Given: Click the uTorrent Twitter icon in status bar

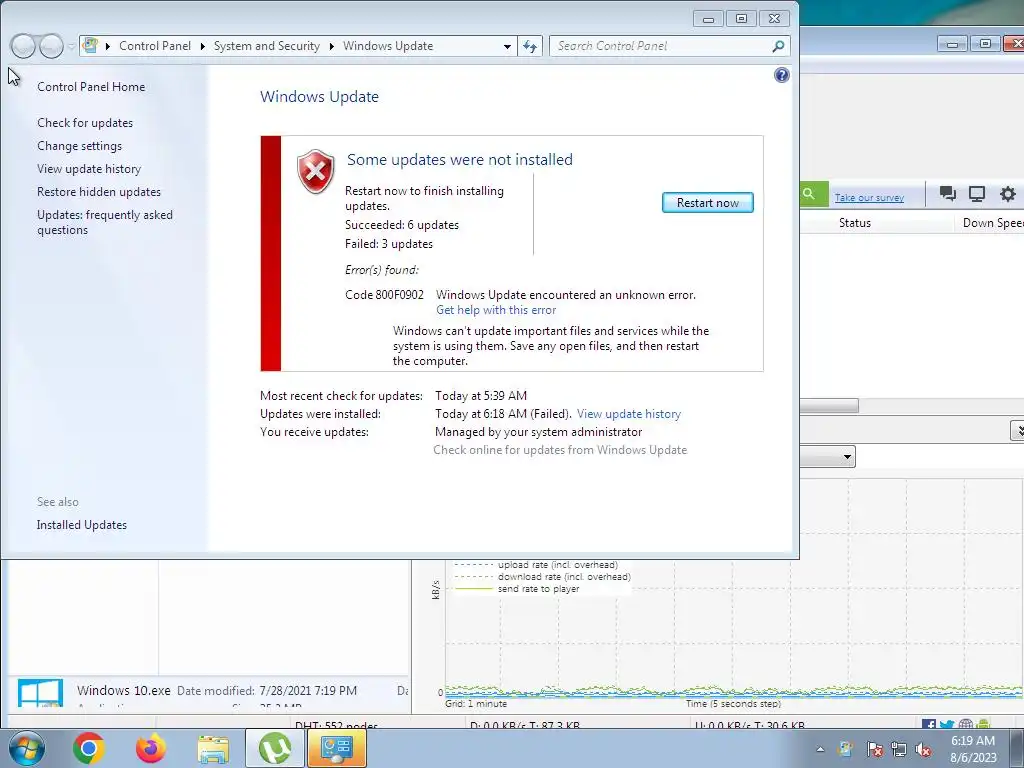Looking at the screenshot, I should pyautogui.click(x=947, y=724).
